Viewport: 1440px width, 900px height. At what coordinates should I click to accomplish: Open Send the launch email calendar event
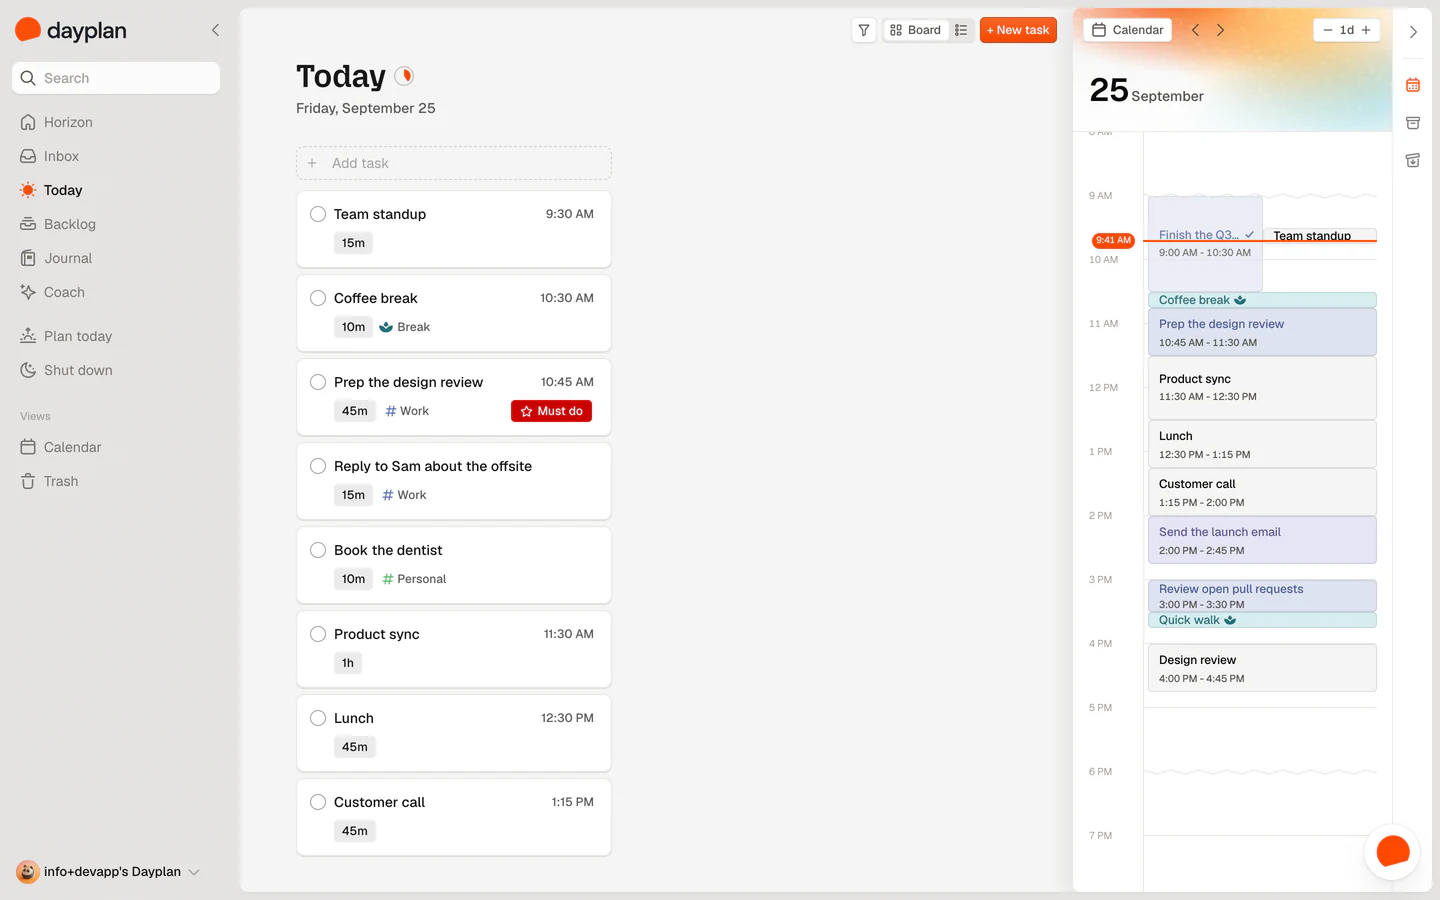(x=1262, y=540)
